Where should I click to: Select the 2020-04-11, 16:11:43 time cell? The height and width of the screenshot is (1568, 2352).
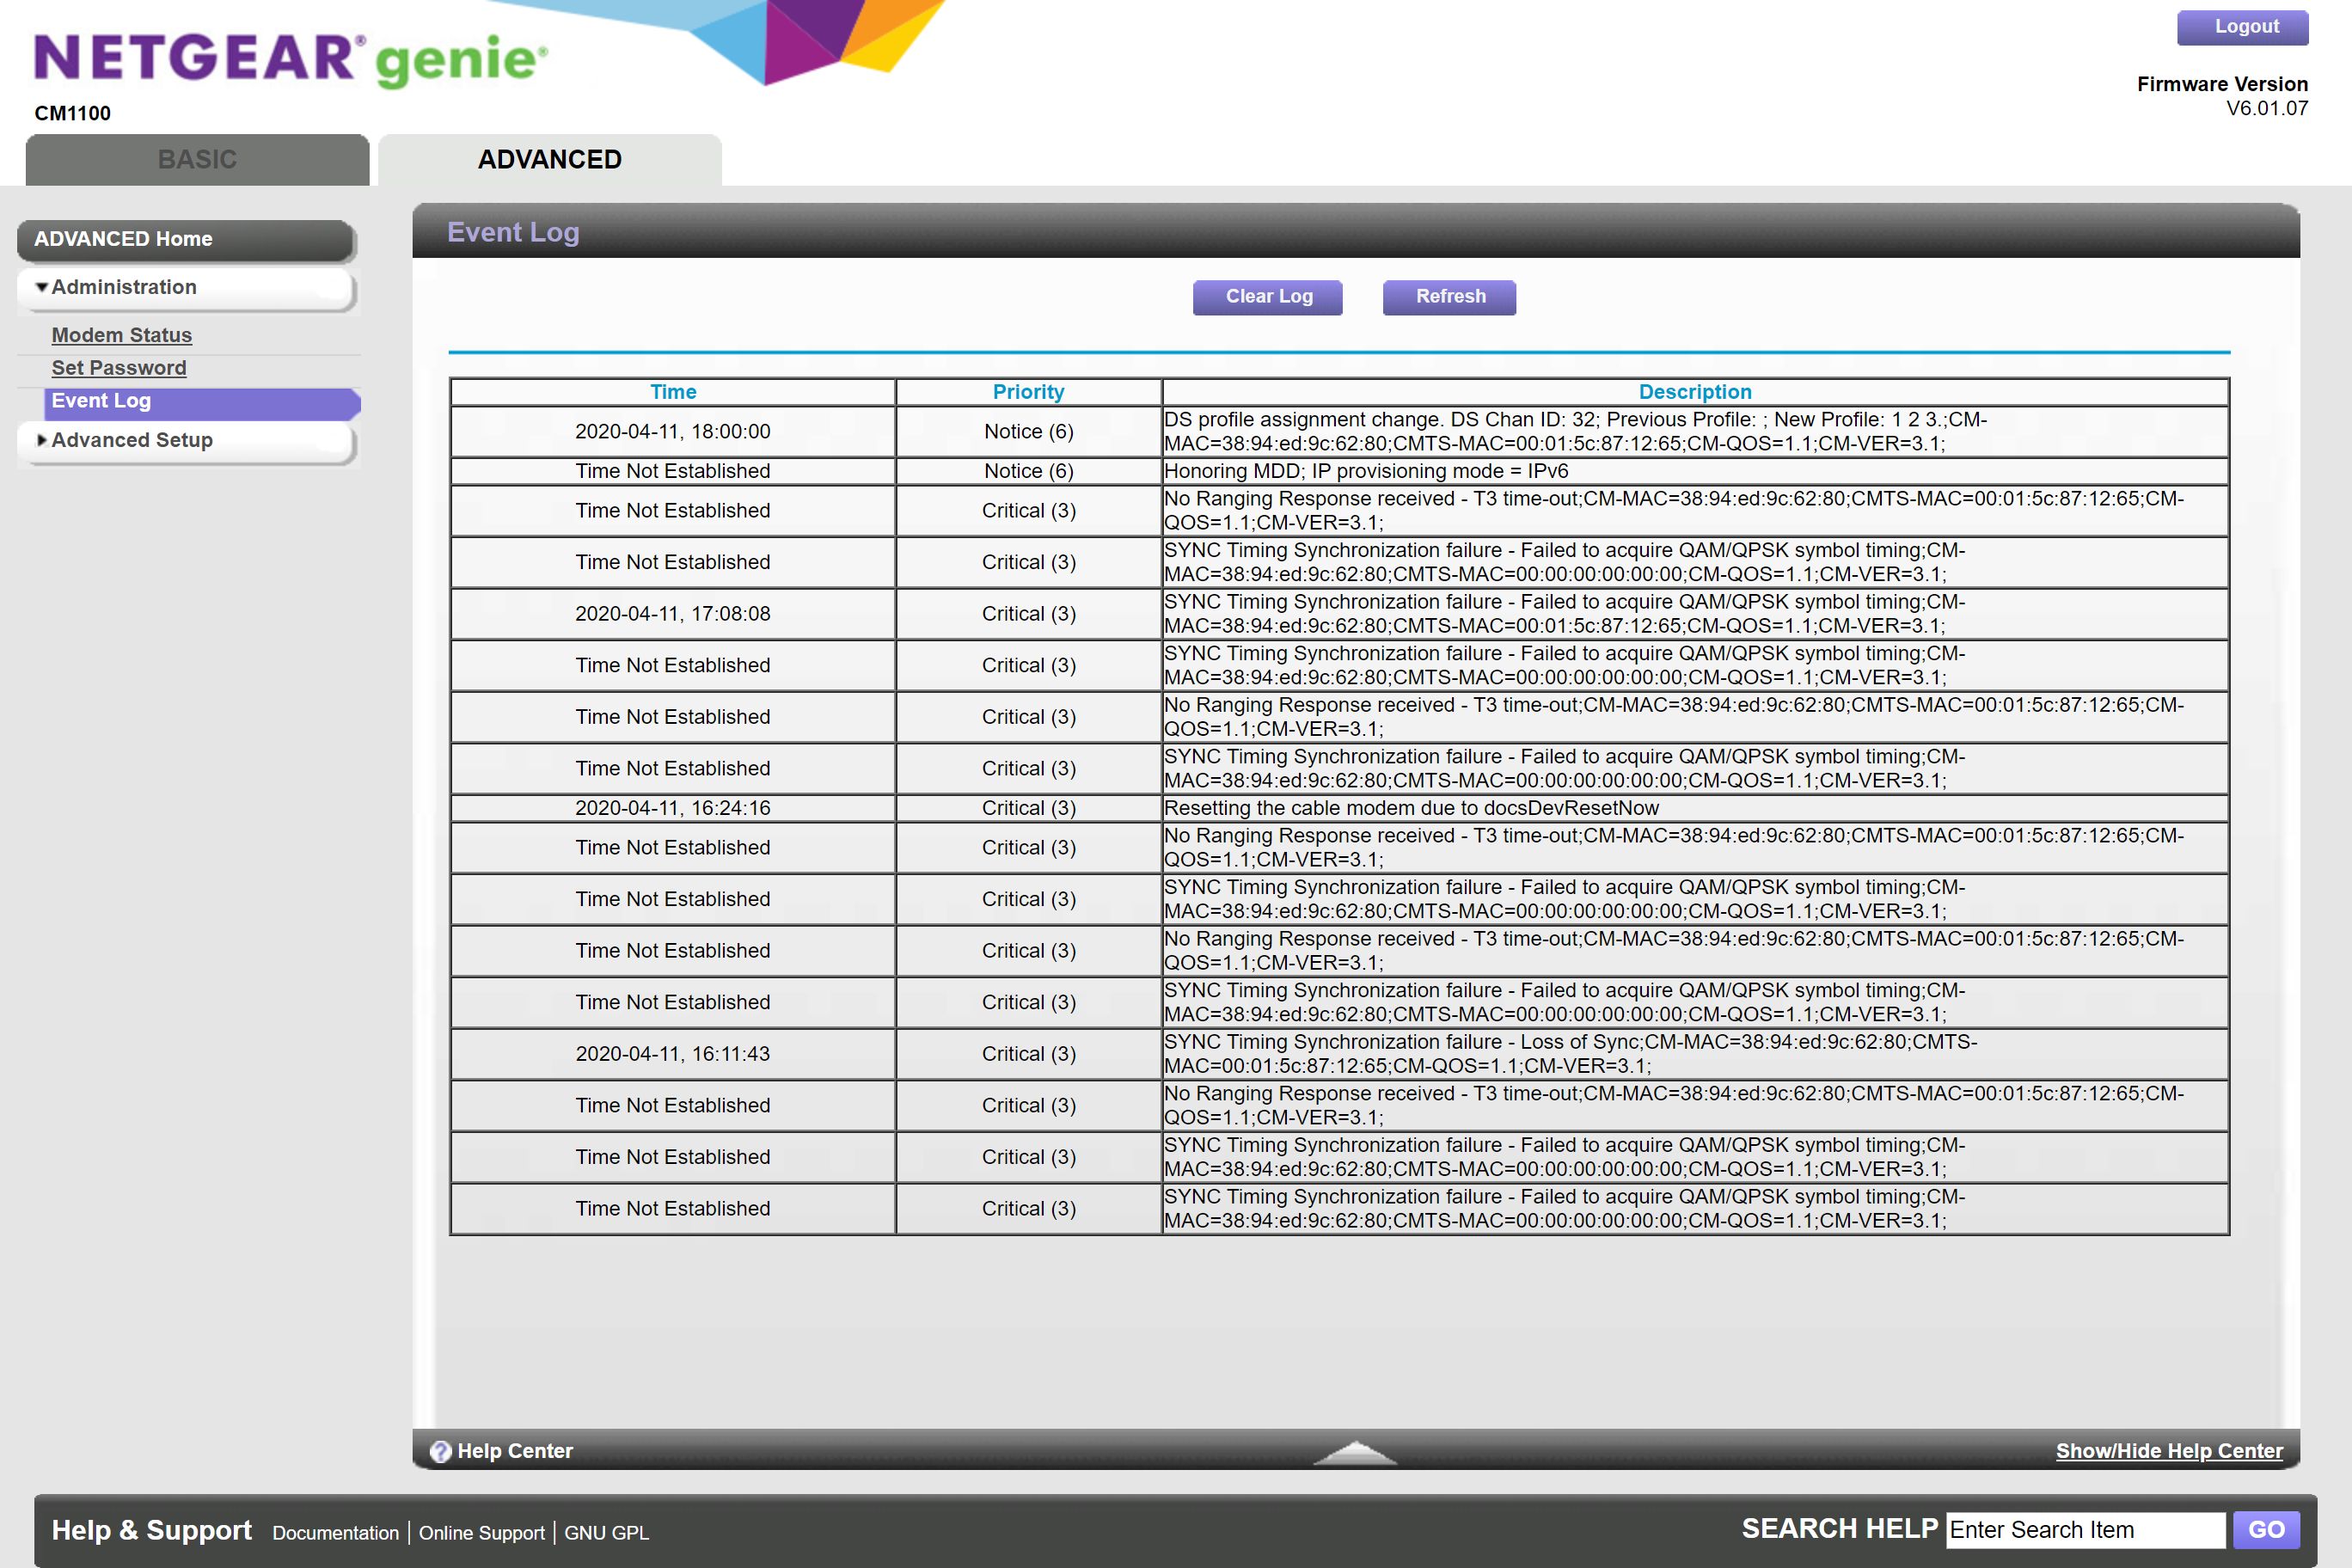coord(673,1054)
